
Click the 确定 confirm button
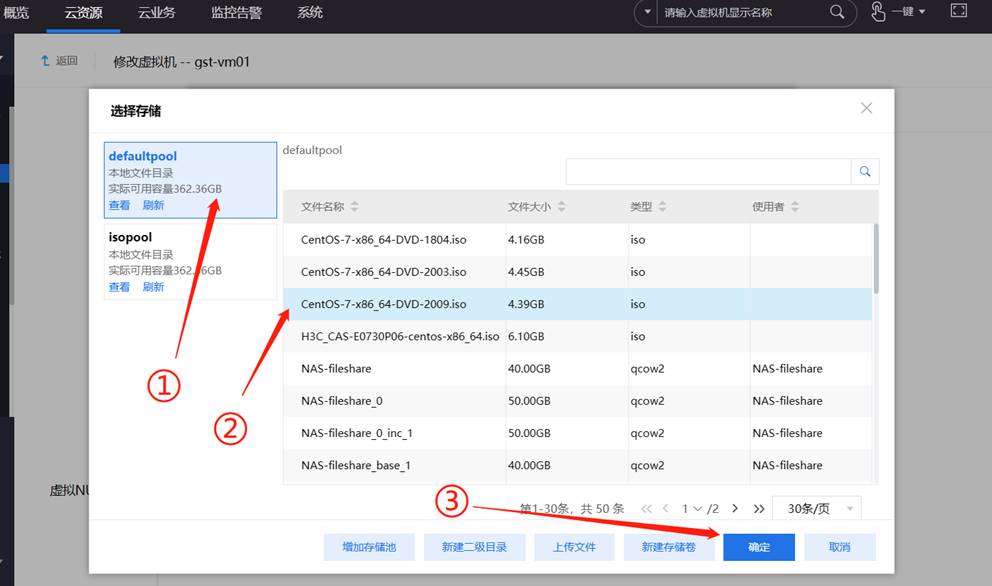(759, 547)
